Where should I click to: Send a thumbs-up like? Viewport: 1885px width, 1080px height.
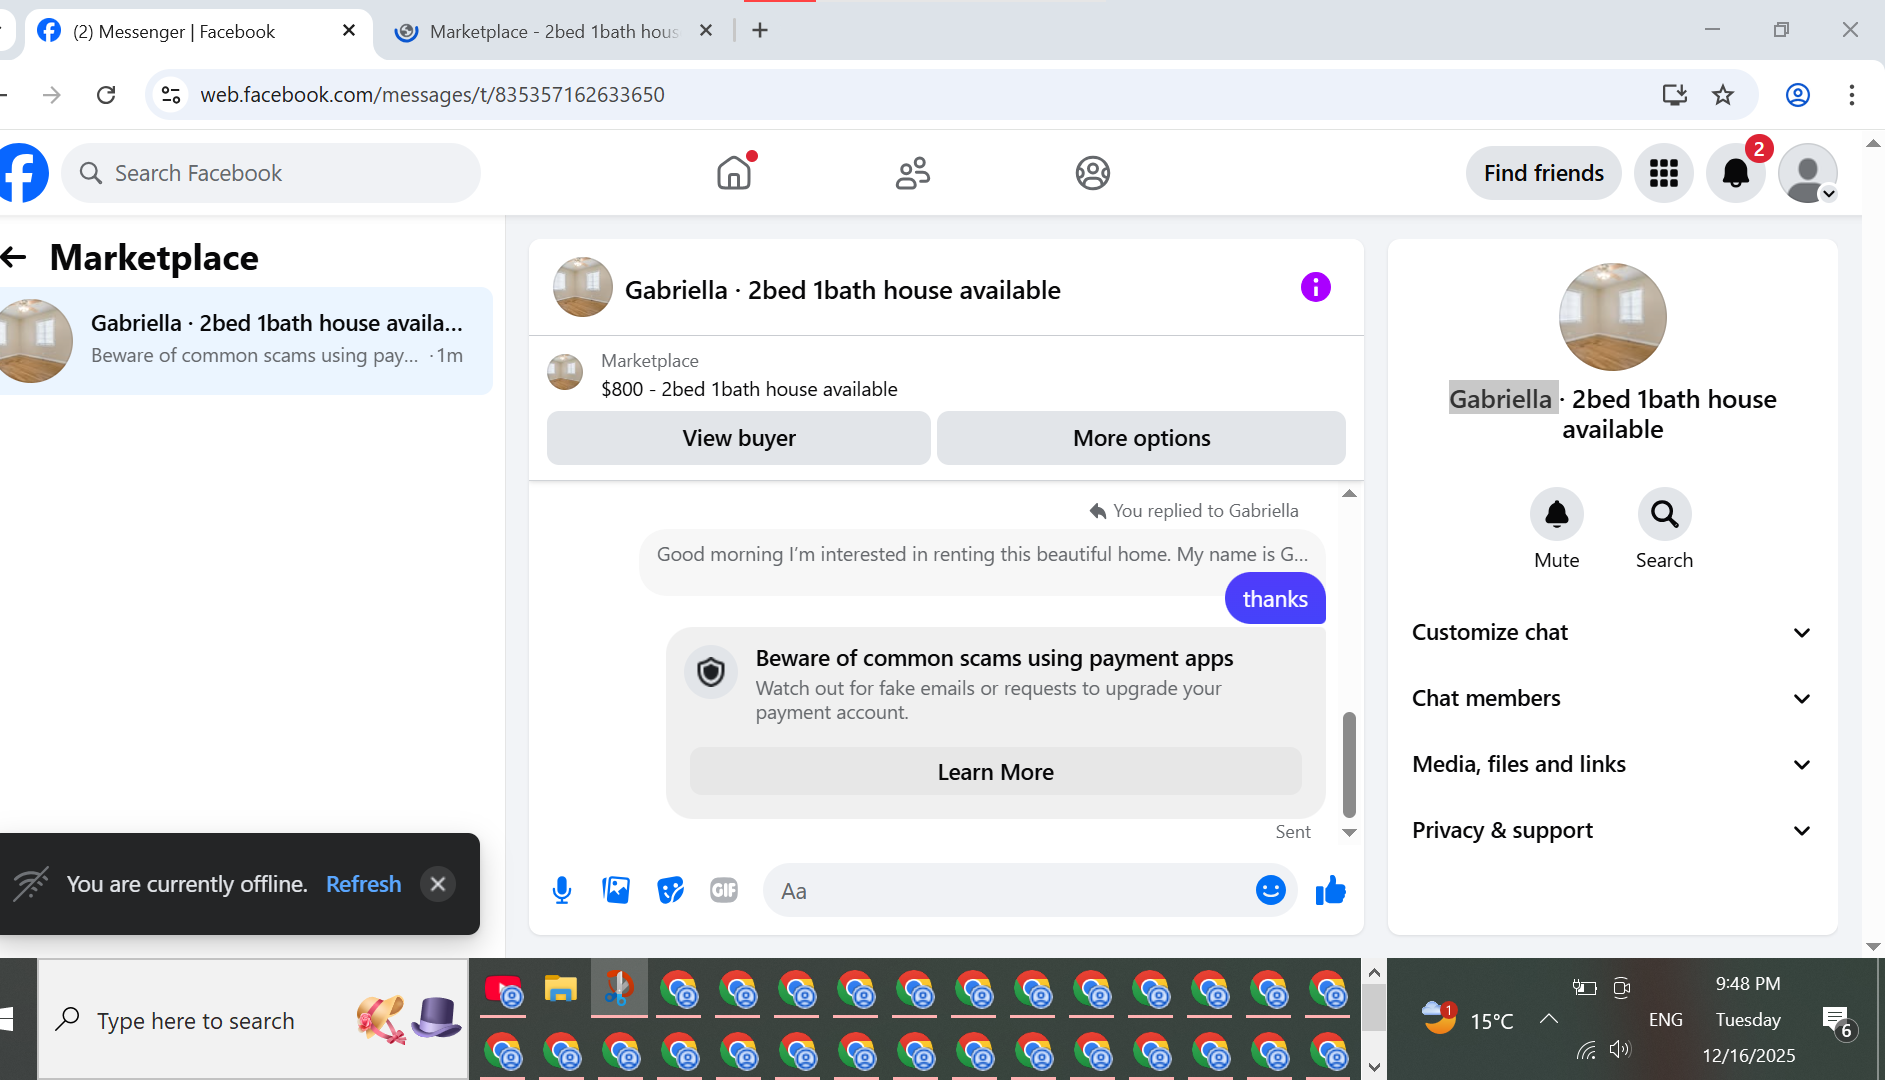pyautogui.click(x=1331, y=890)
